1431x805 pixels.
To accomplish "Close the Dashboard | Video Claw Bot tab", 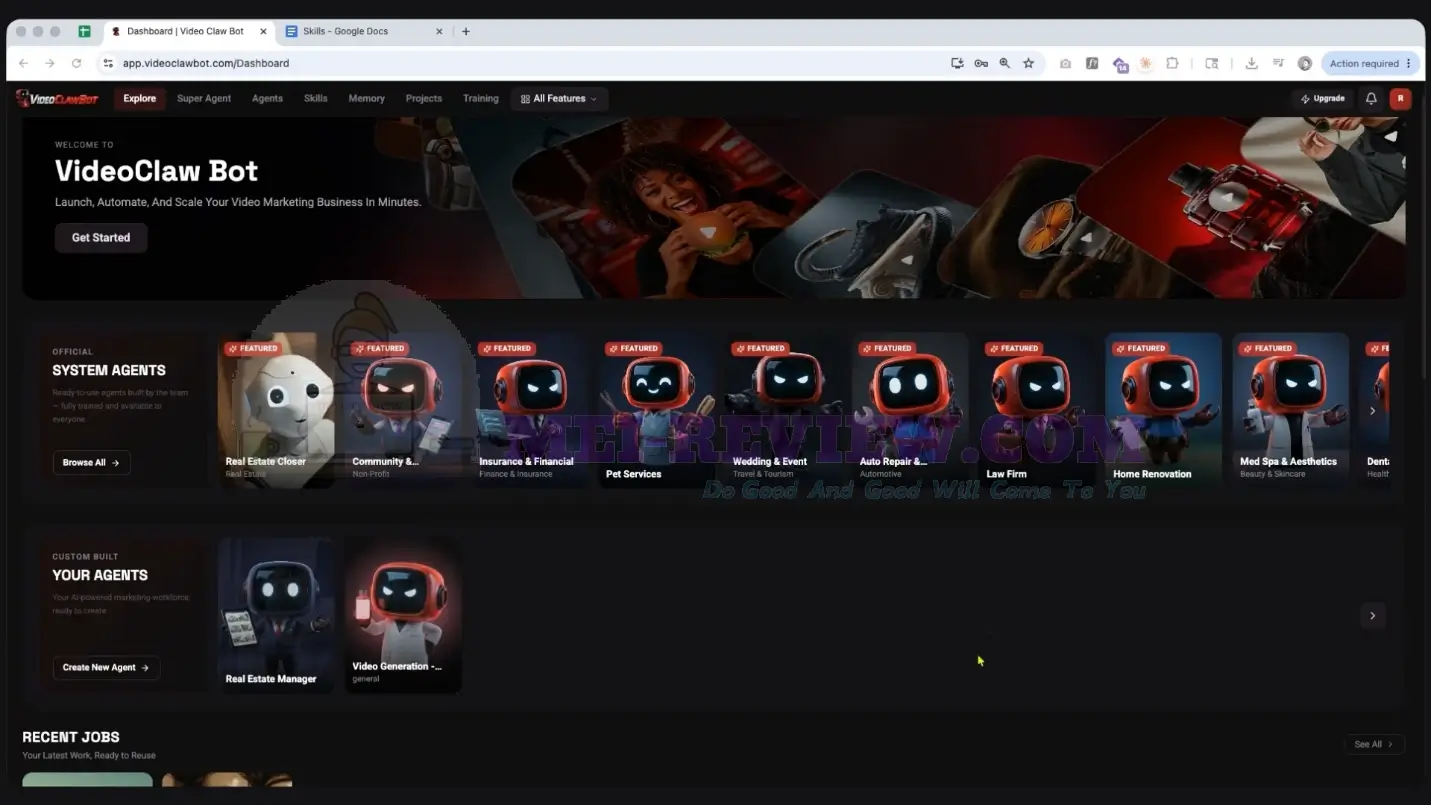I will 264,31.
